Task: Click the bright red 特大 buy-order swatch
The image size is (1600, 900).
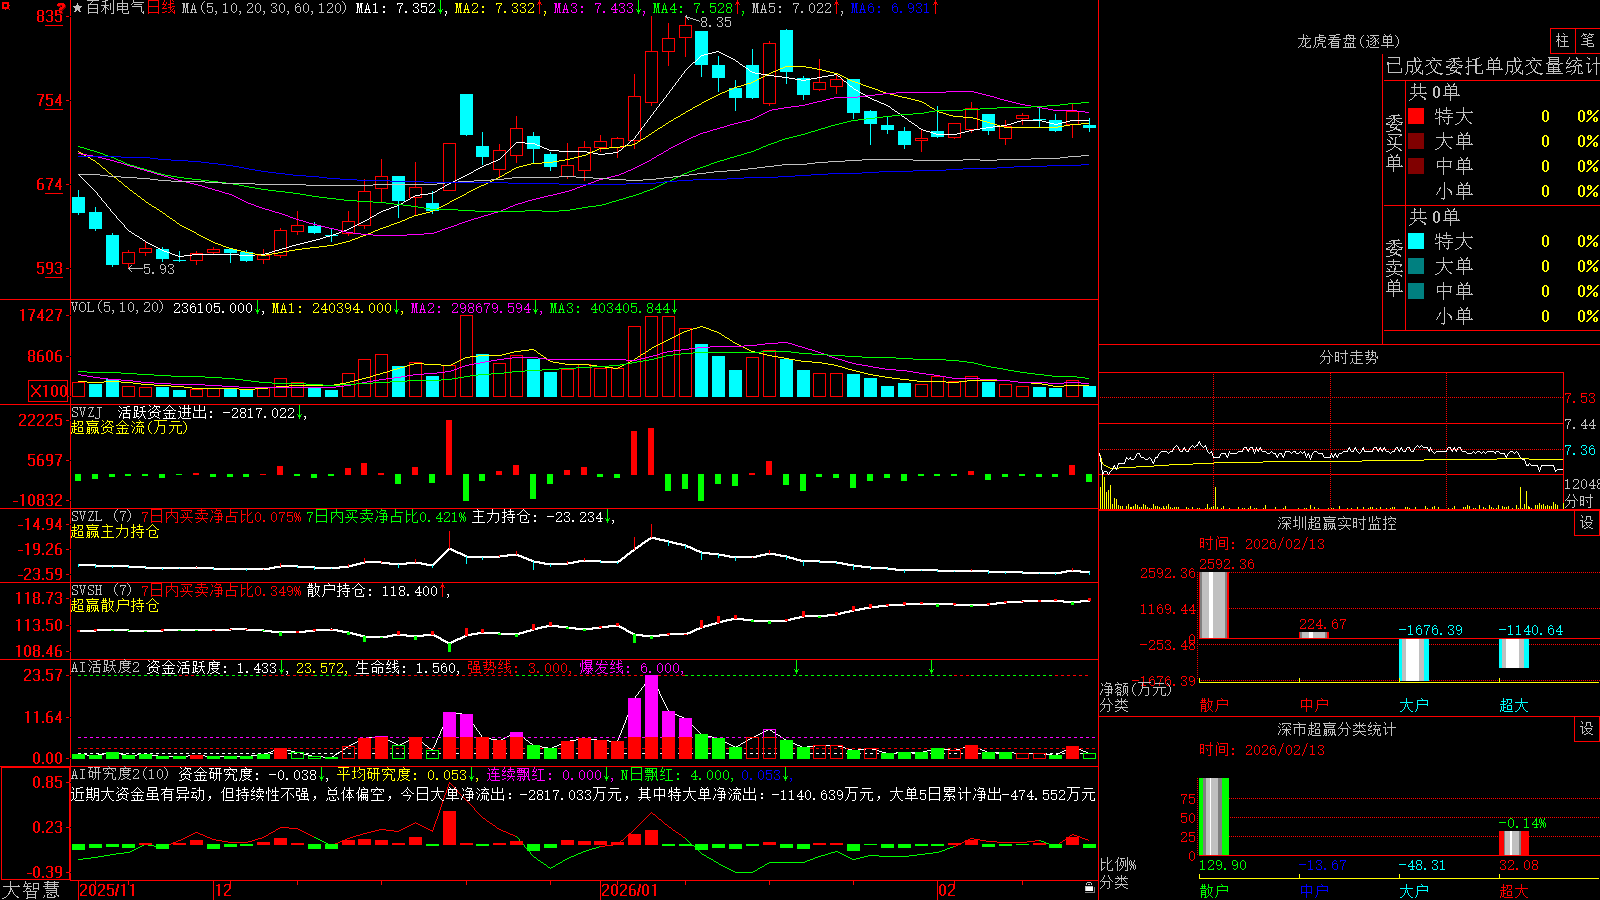Action: (x=1416, y=116)
